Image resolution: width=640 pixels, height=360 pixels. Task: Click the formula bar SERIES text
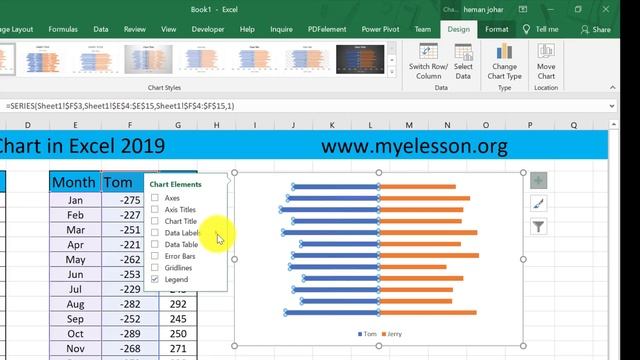(120, 106)
